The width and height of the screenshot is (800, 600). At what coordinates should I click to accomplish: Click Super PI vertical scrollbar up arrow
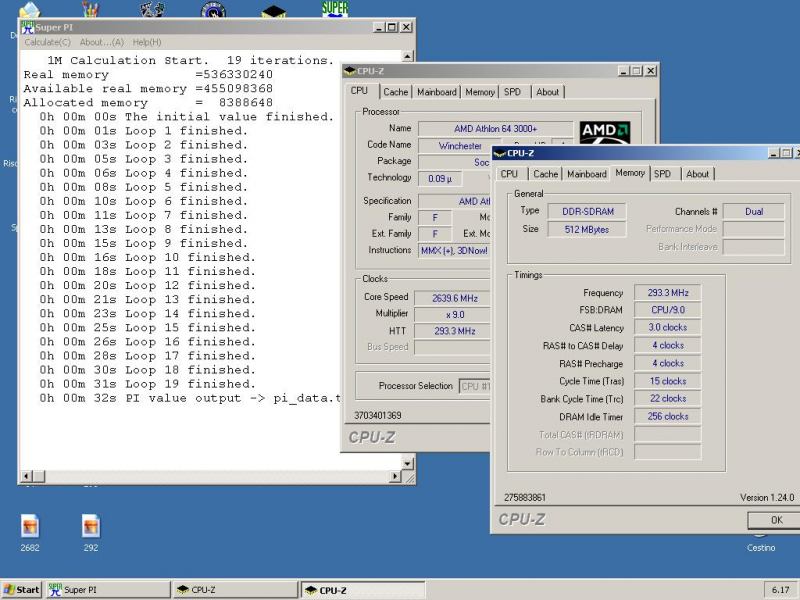pyautogui.click(x=407, y=56)
